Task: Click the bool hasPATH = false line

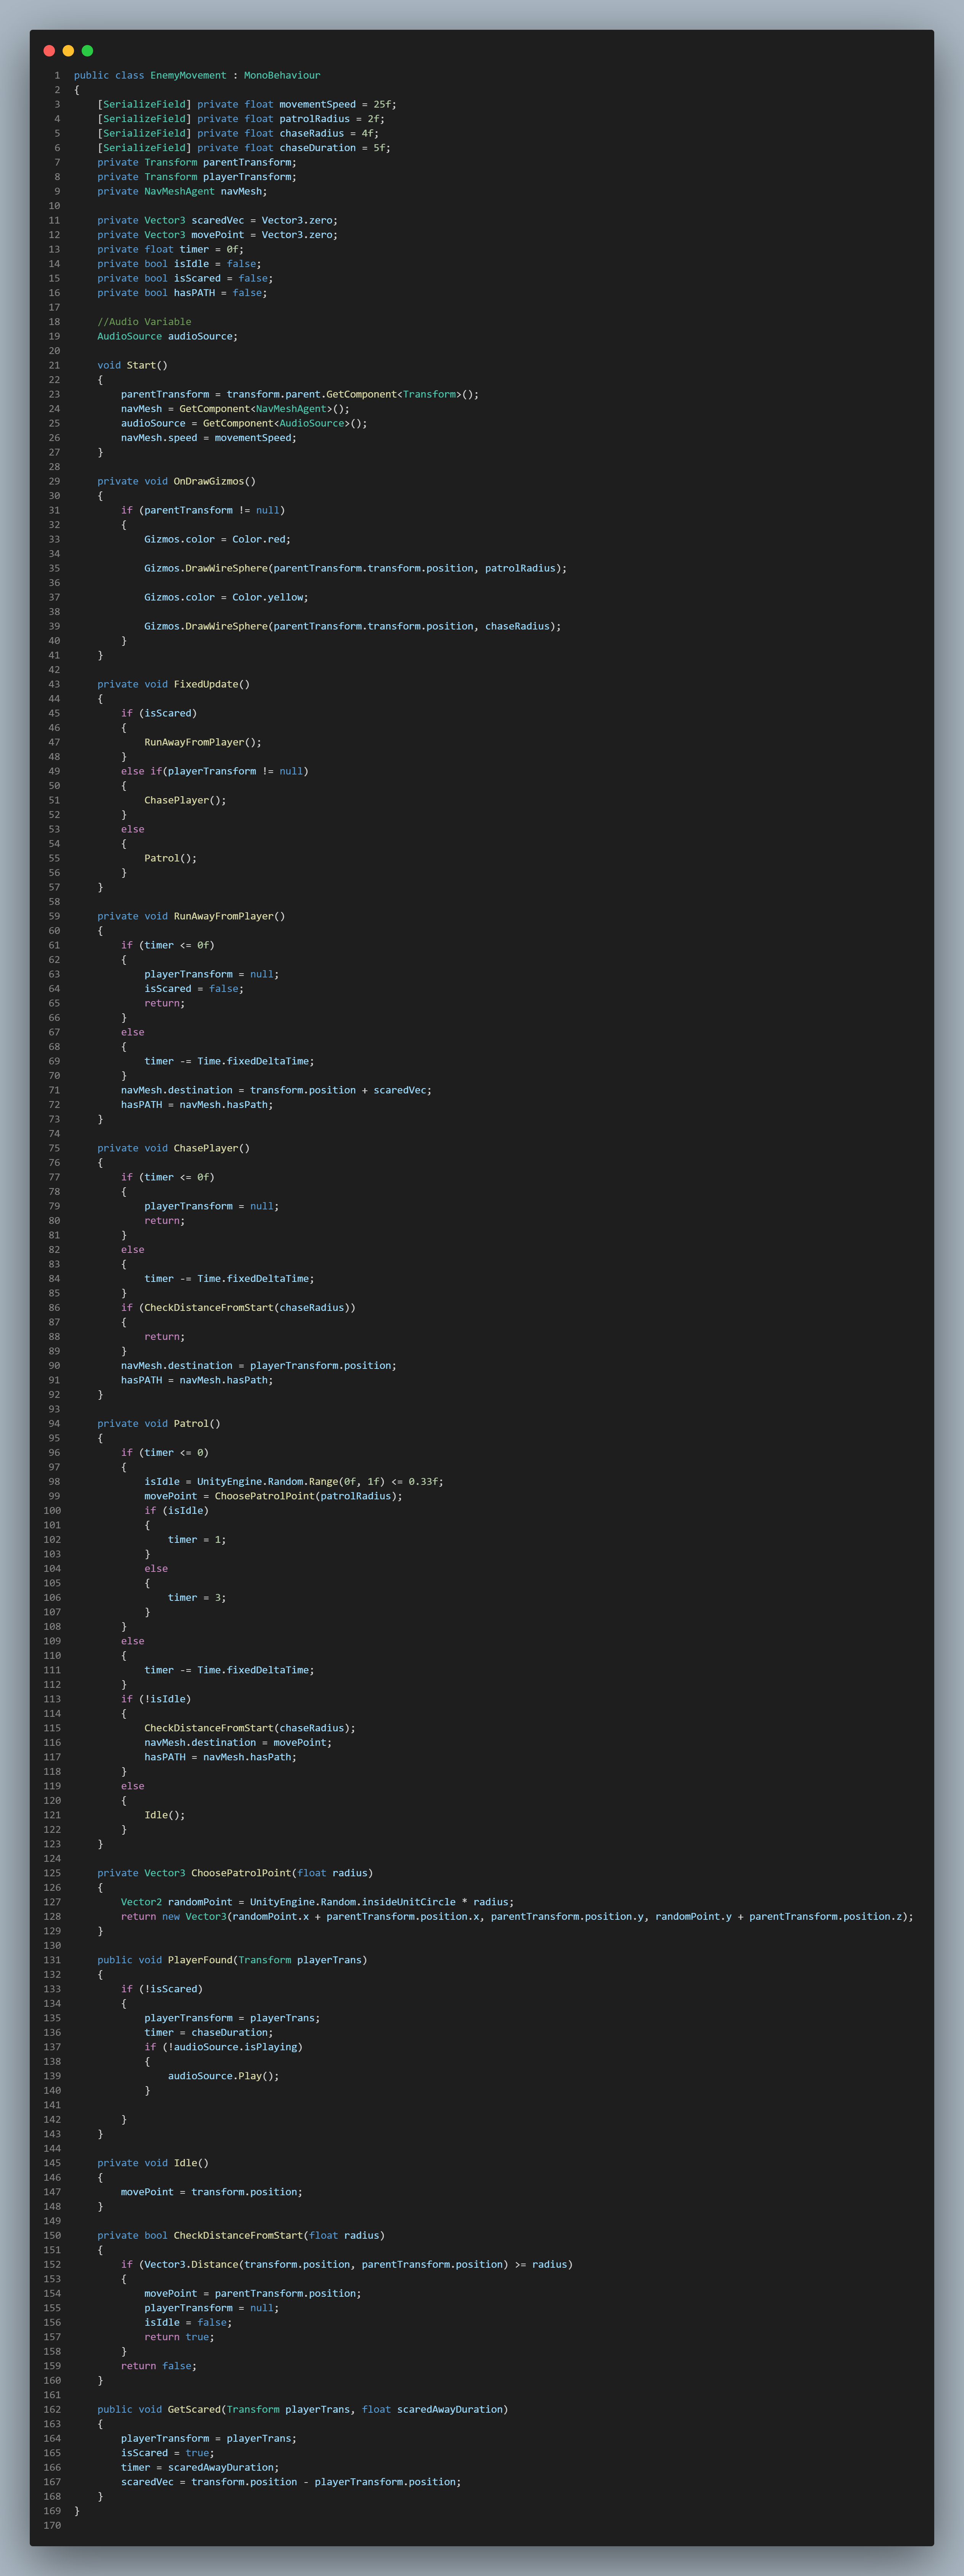Action: point(182,293)
